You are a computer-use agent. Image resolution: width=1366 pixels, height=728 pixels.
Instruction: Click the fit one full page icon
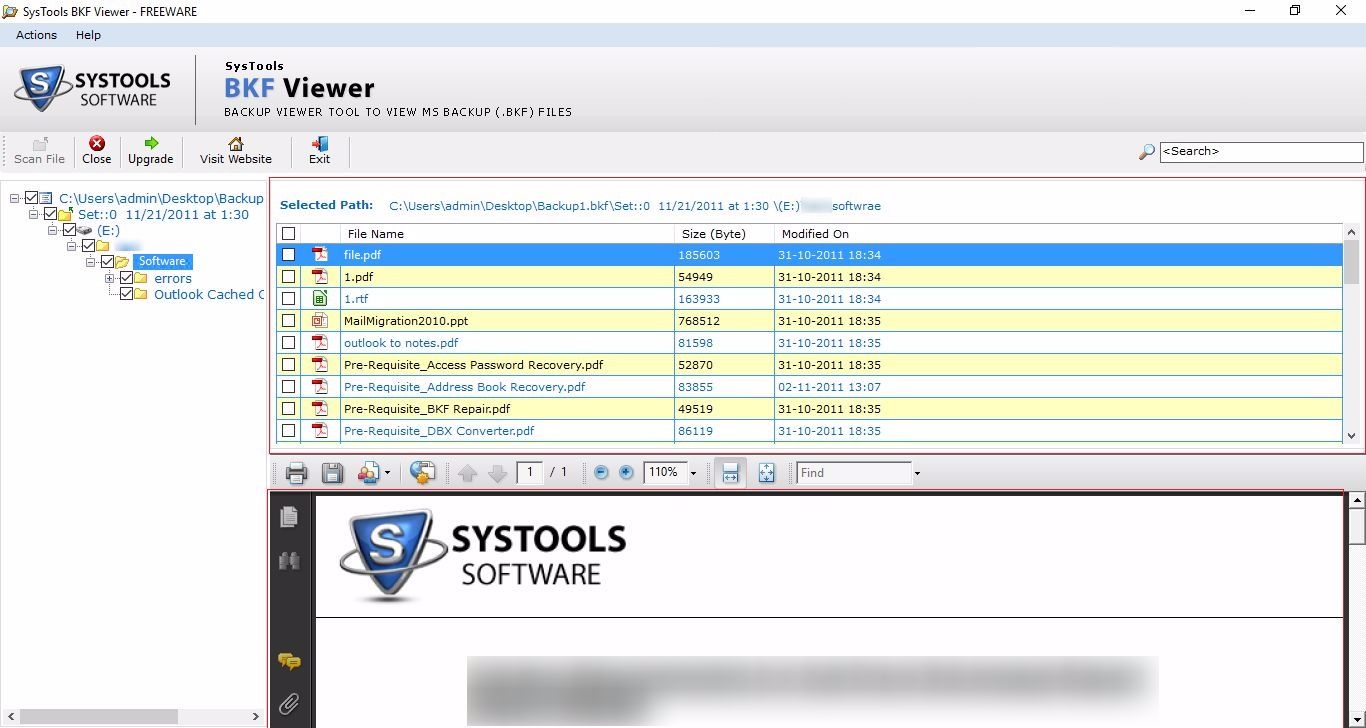[x=766, y=473]
